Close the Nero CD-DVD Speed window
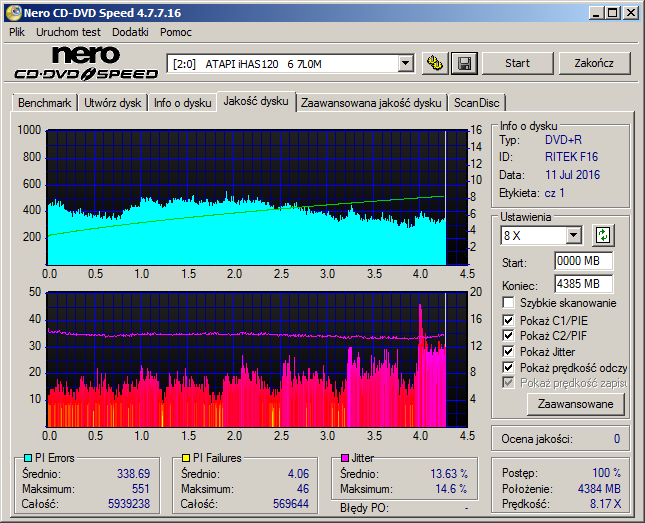Image resolution: width=645 pixels, height=523 pixels. [630, 13]
